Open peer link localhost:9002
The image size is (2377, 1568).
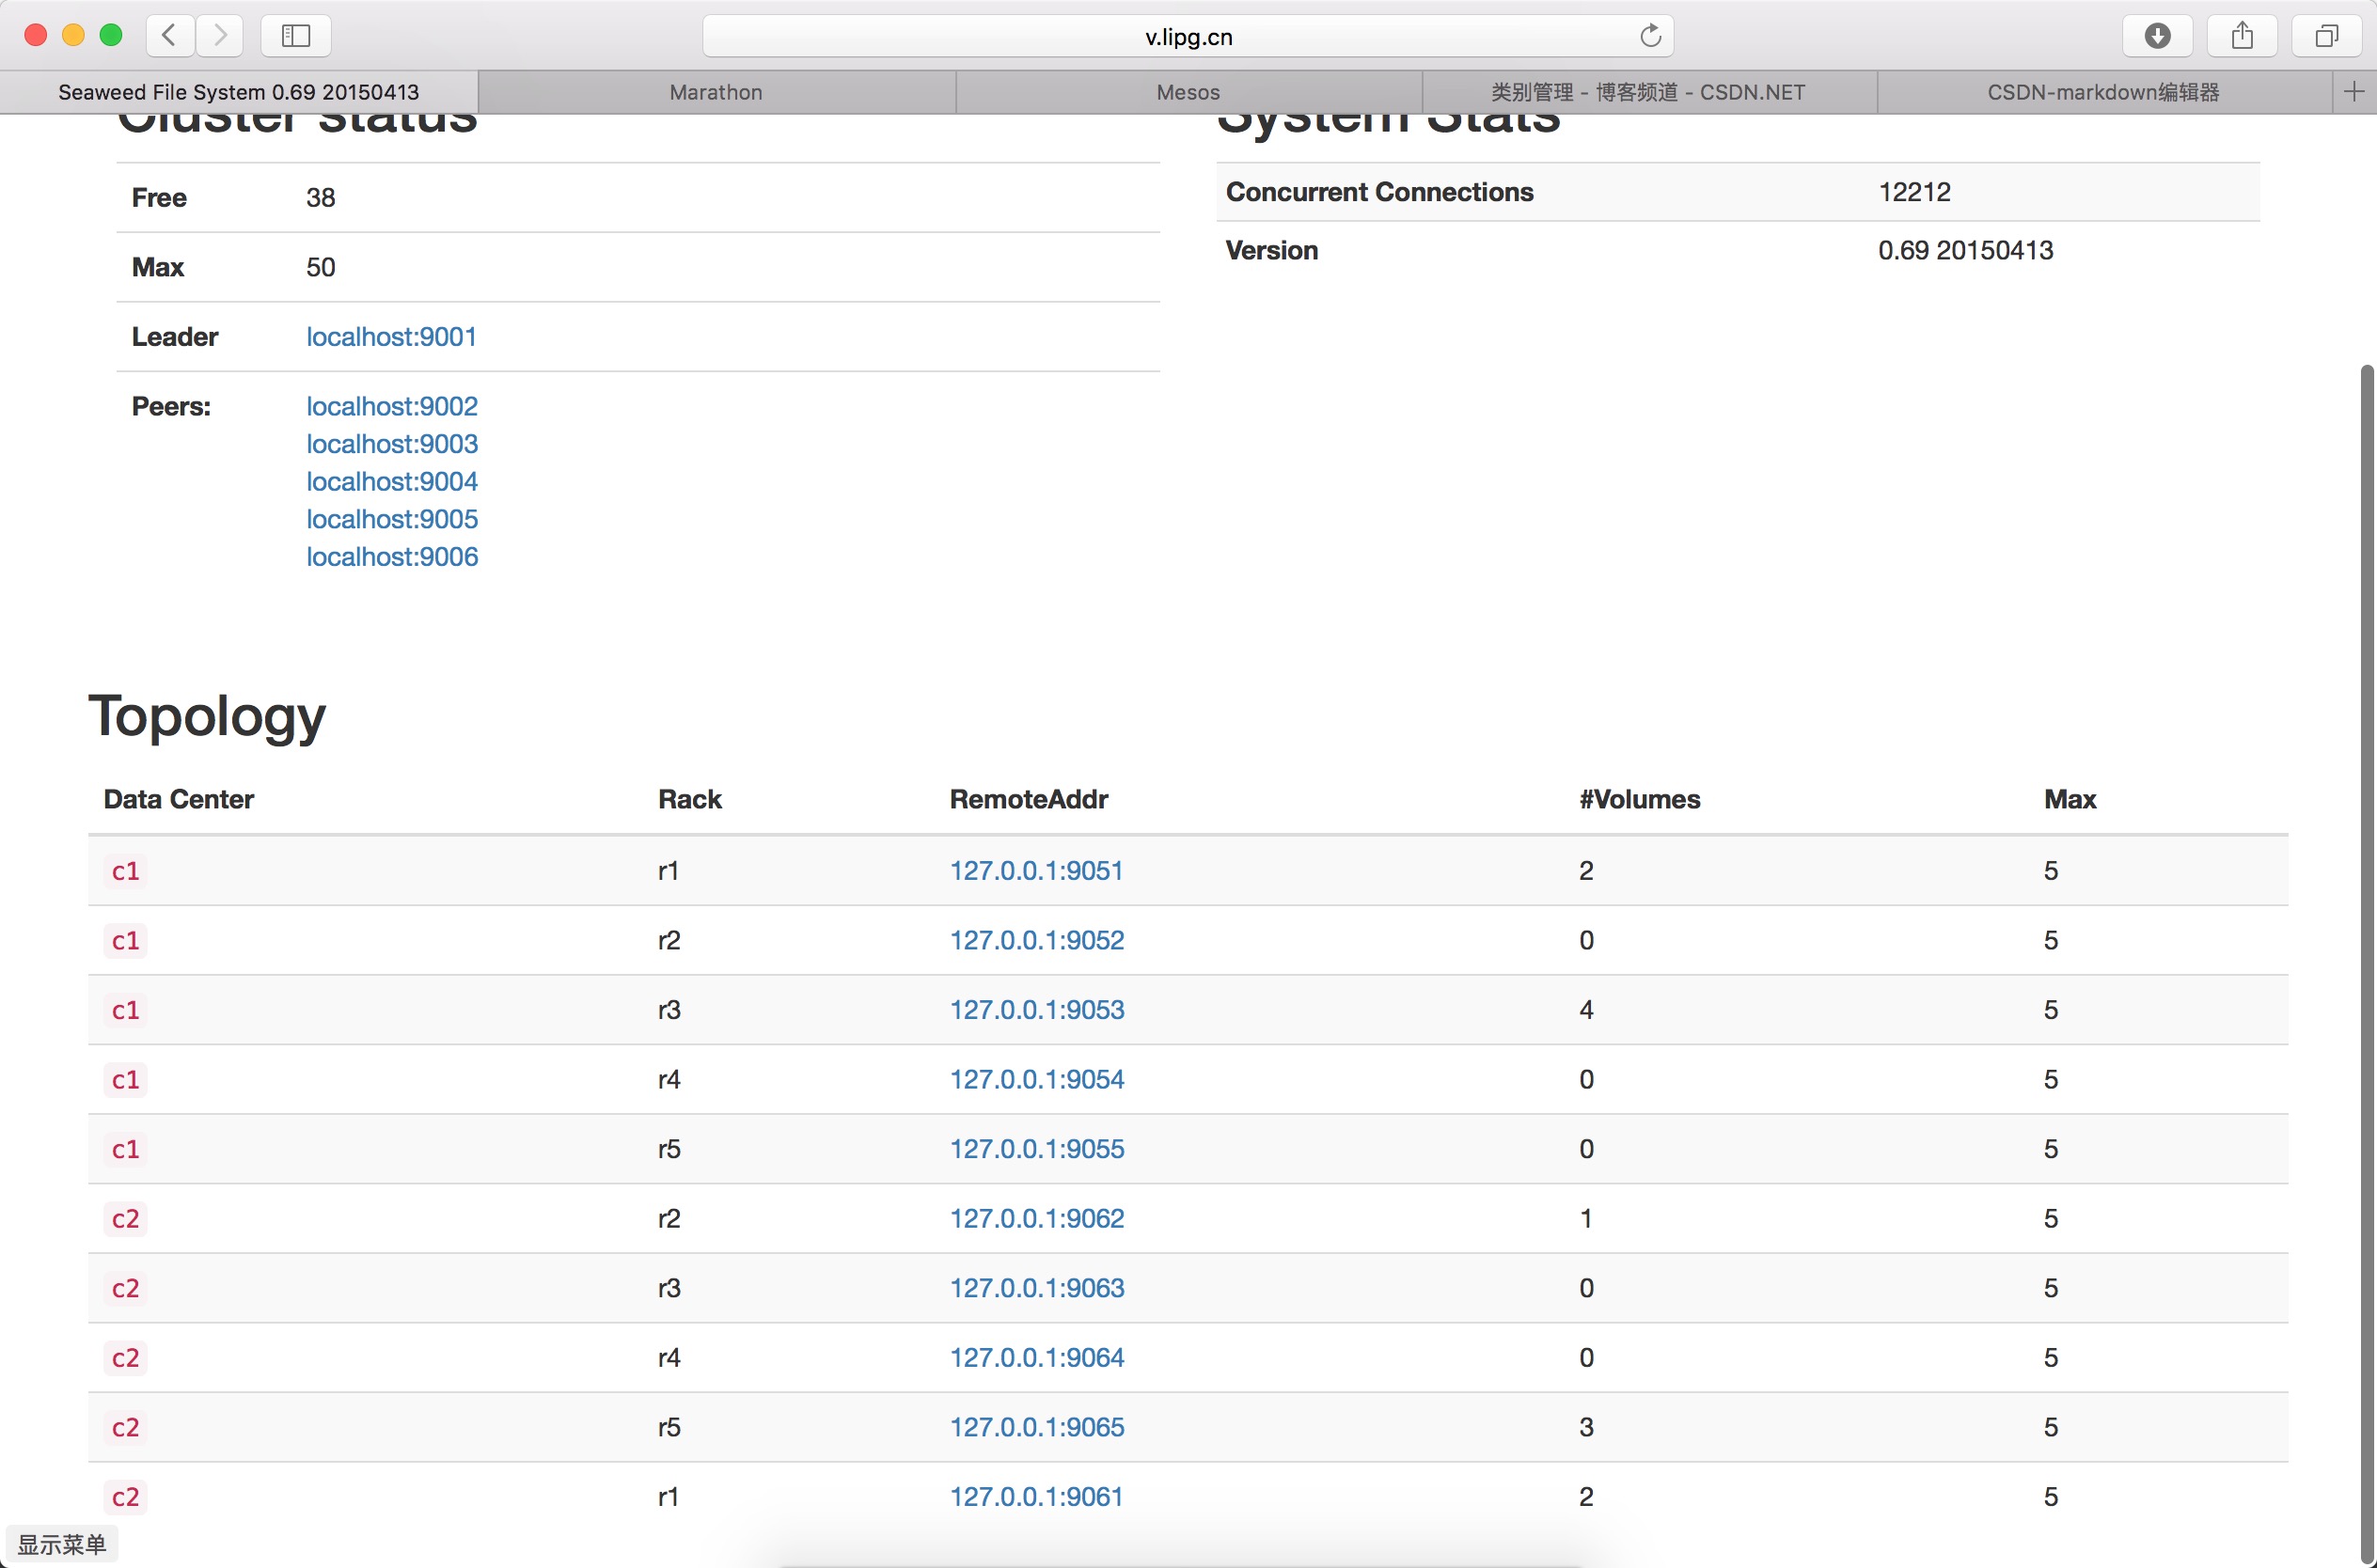pyautogui.click(x=392, y=406)
